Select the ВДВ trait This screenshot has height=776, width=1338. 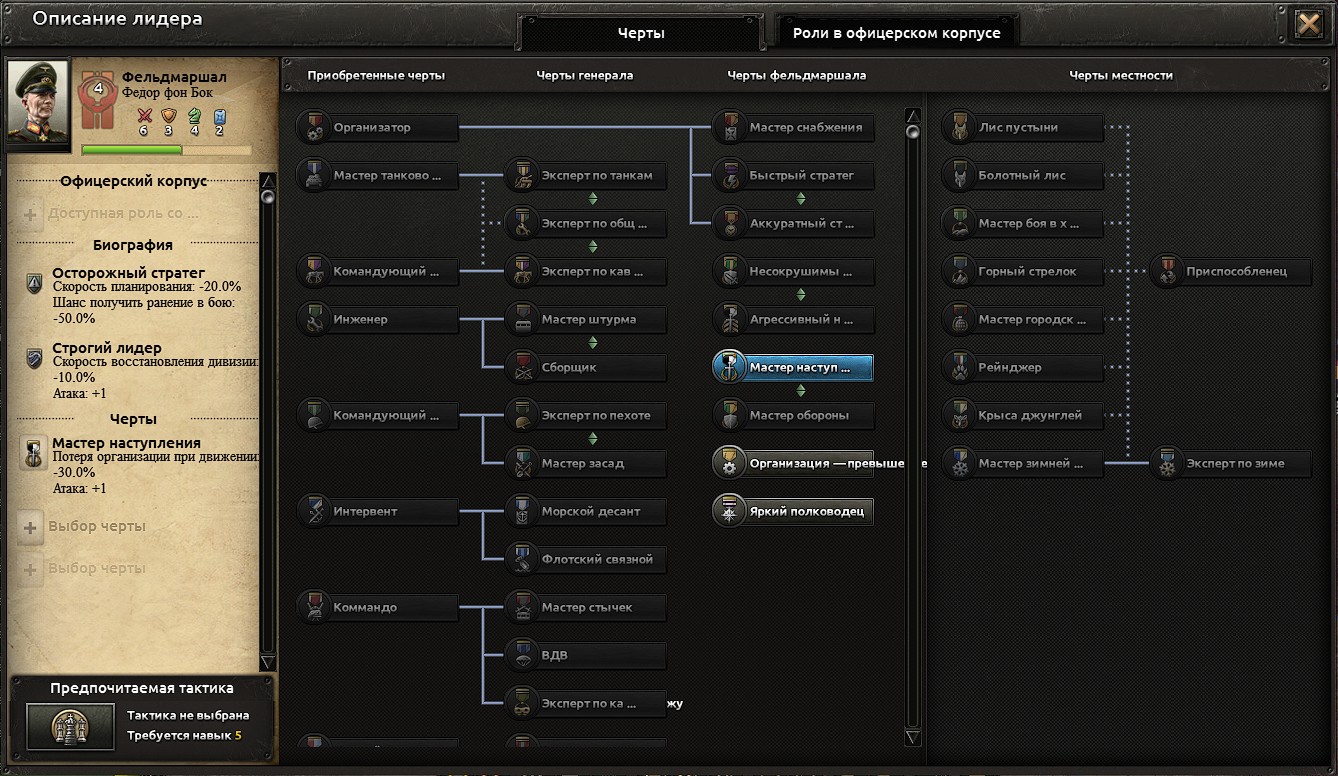[x=586, y=655]
